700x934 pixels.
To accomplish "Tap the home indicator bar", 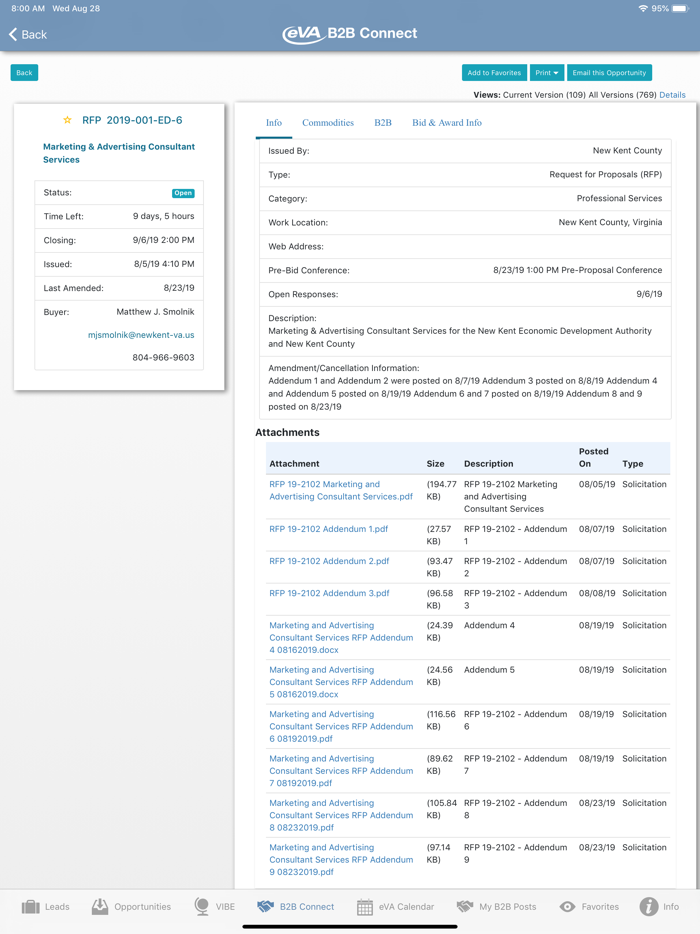I will tap(350, 926).
